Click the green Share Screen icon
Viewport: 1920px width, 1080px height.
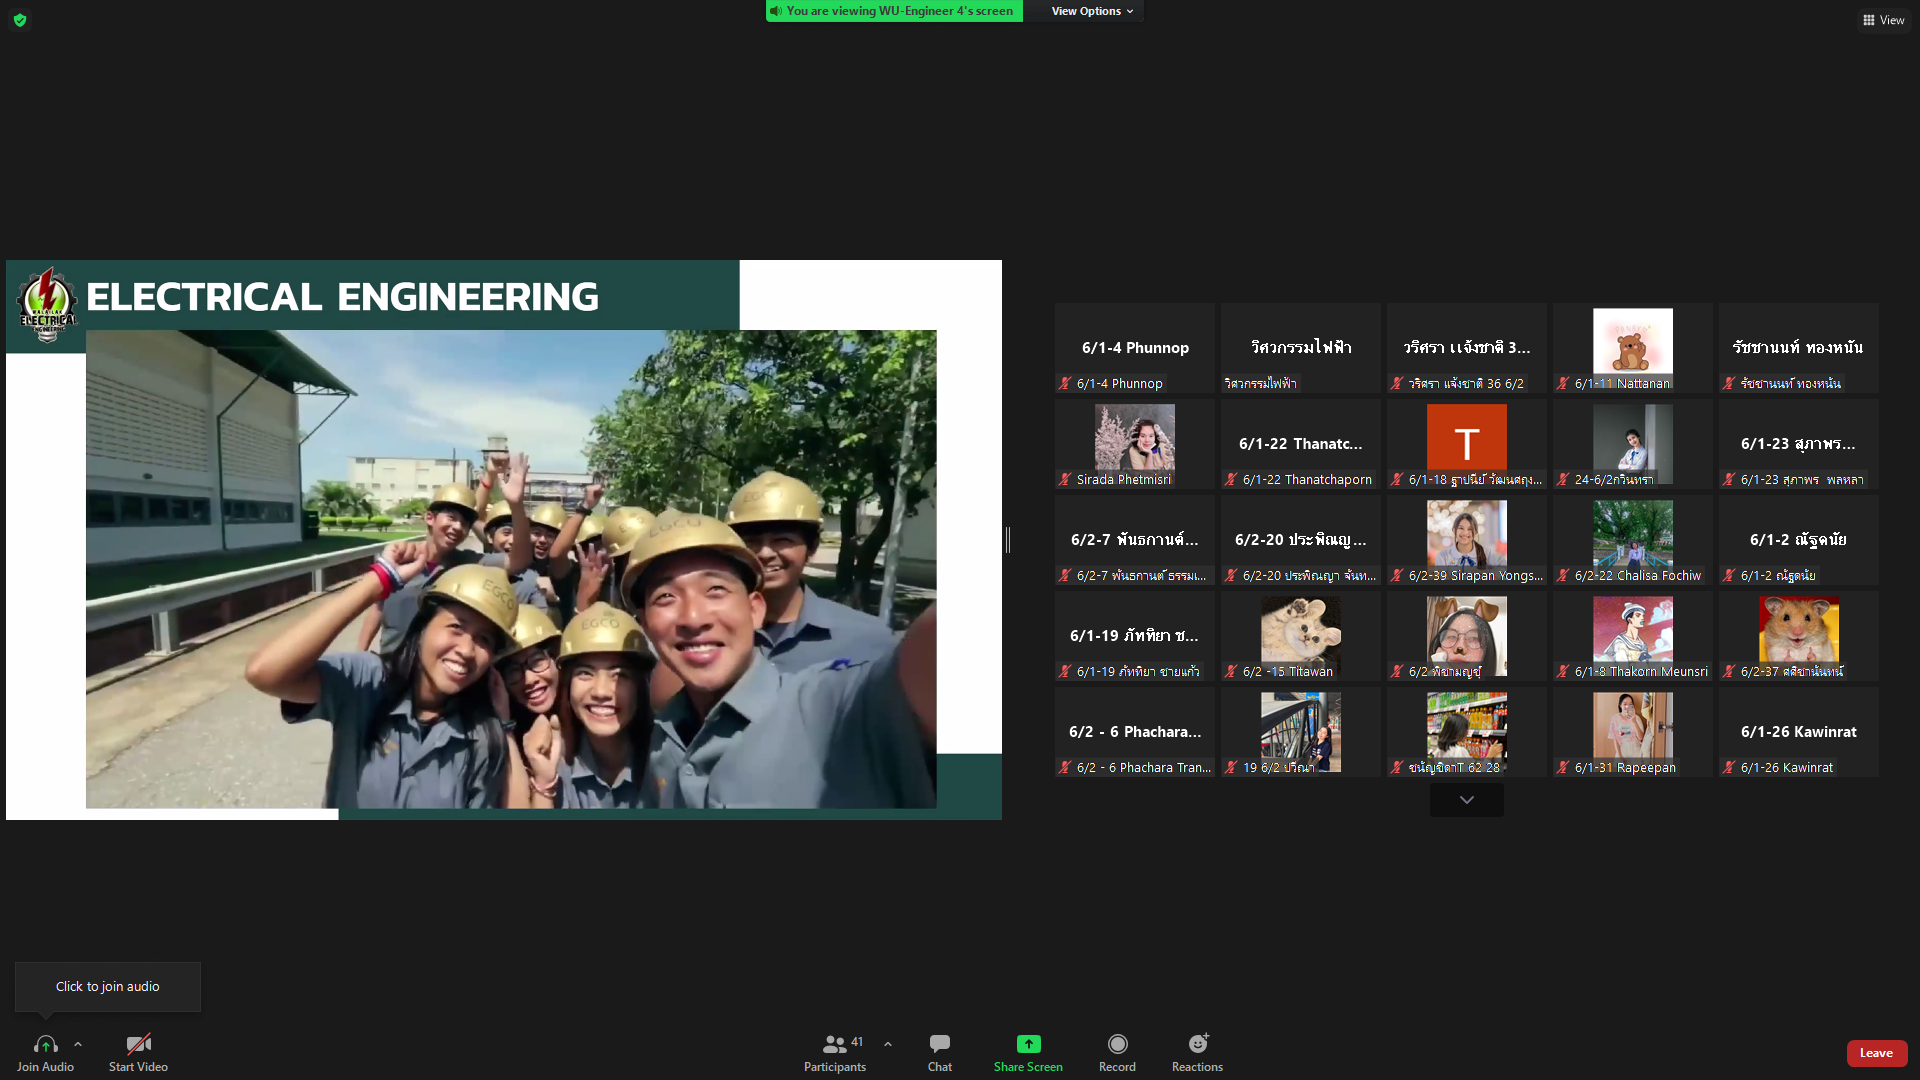pyautogui.click(x=1028, y=1044)
